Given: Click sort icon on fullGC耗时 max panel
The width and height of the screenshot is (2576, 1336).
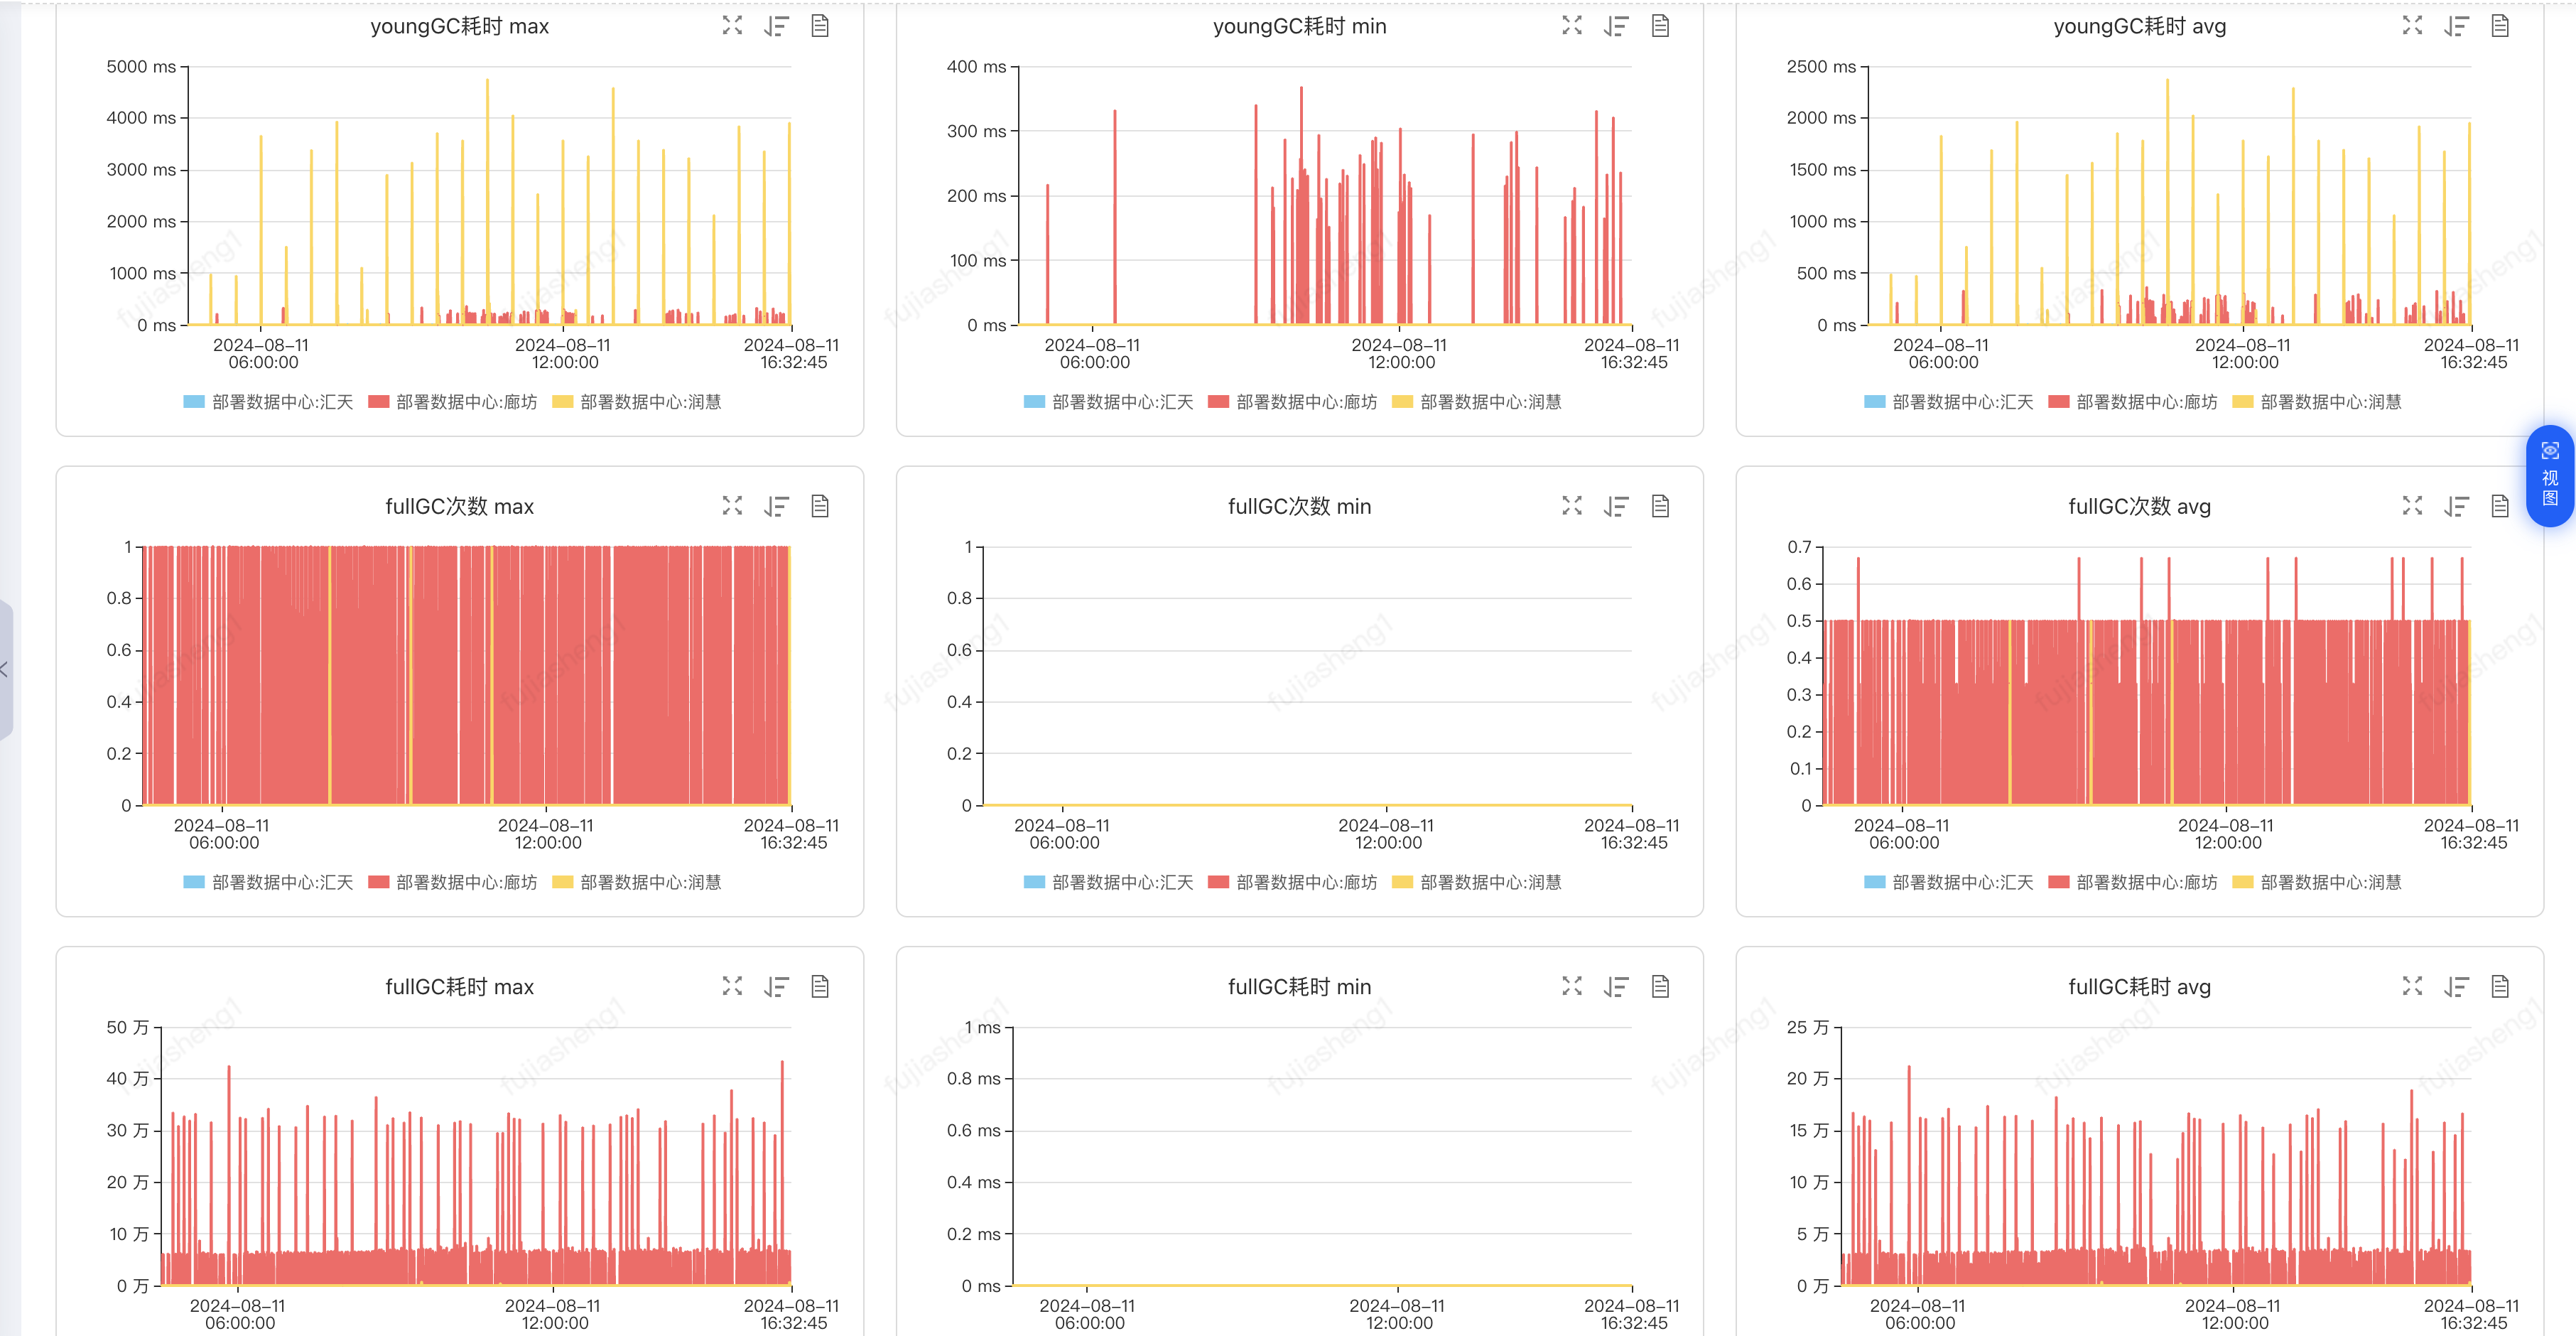Looking at the screenshot, I should pyautogui.click(x=776, y=987).
